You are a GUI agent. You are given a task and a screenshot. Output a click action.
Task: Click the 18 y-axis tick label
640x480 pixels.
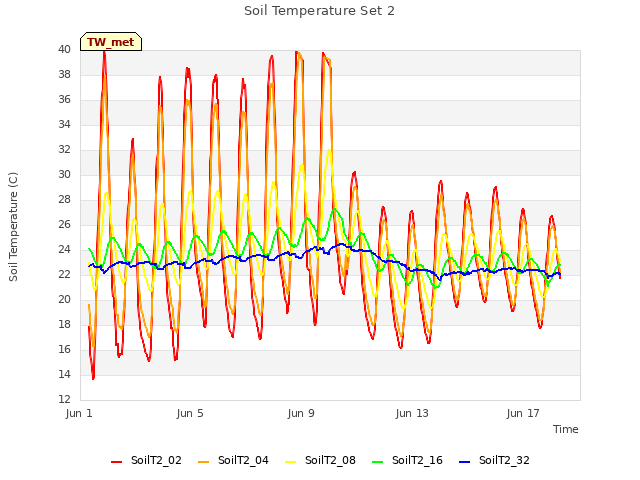click(64, 324)
